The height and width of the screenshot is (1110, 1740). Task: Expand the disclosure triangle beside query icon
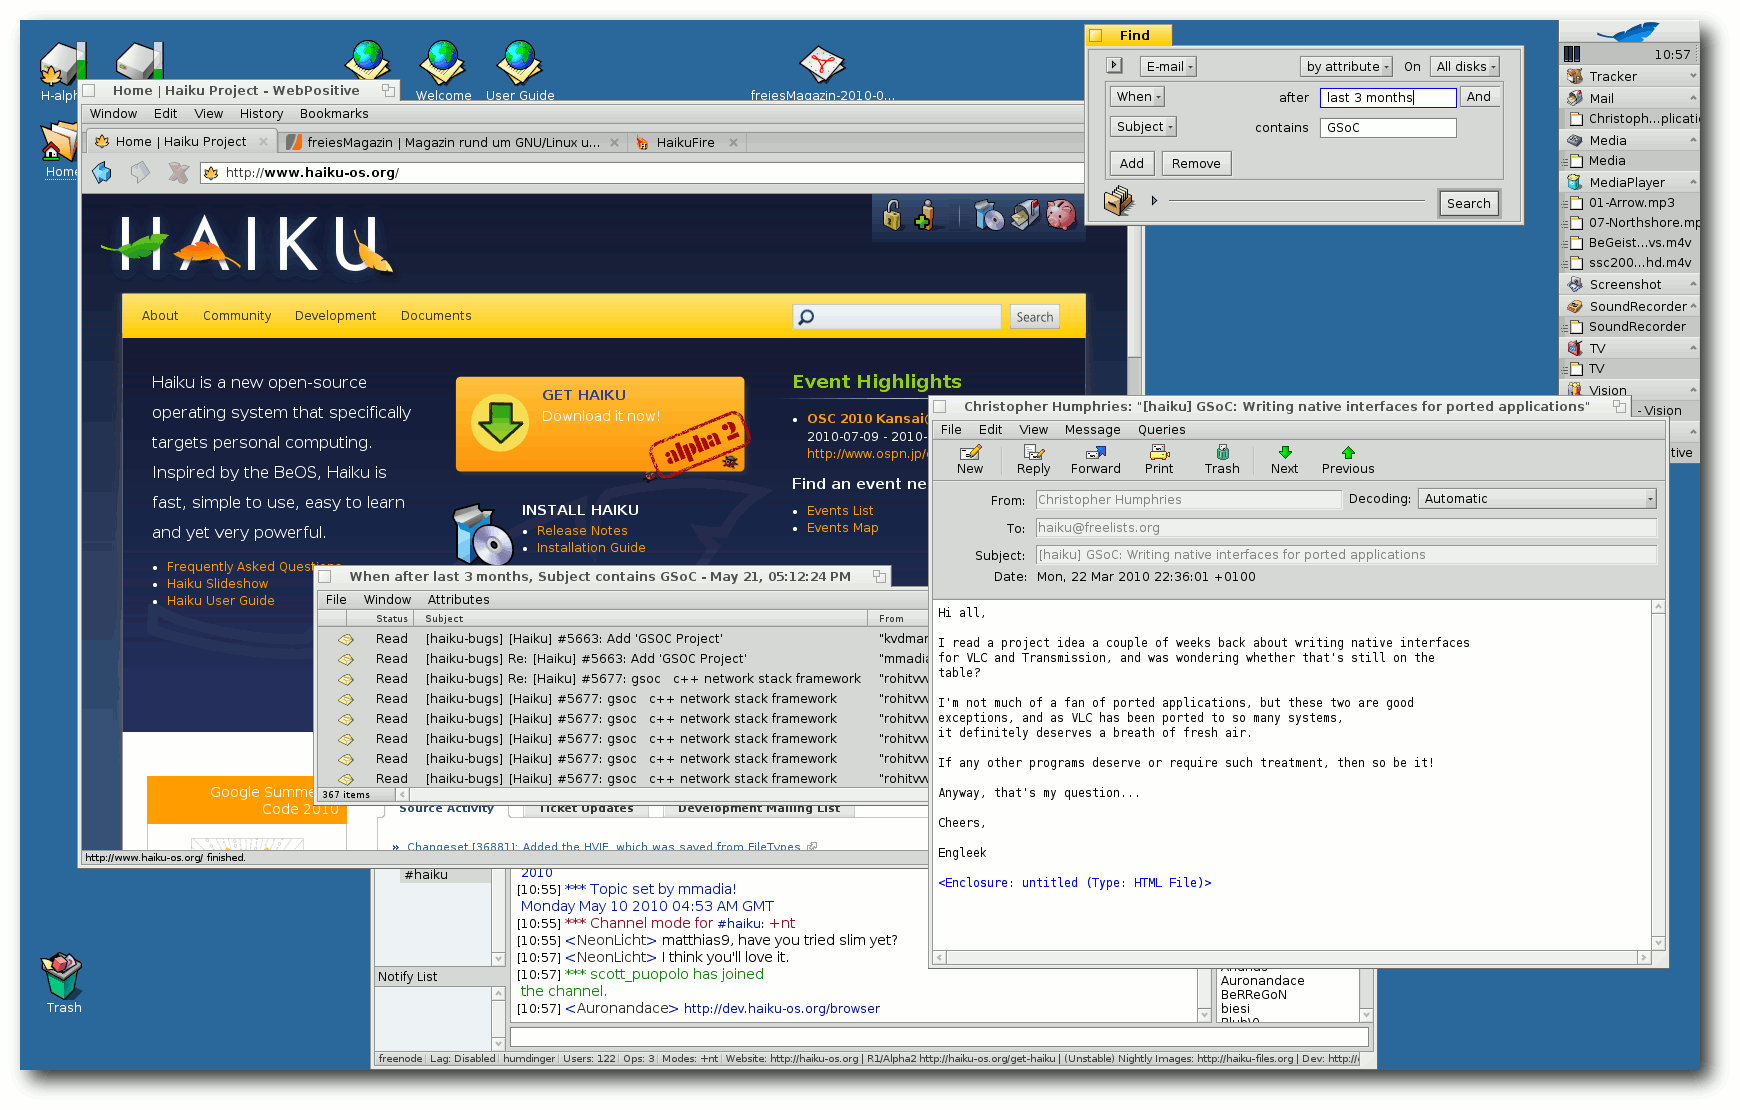pos(1154,201)
